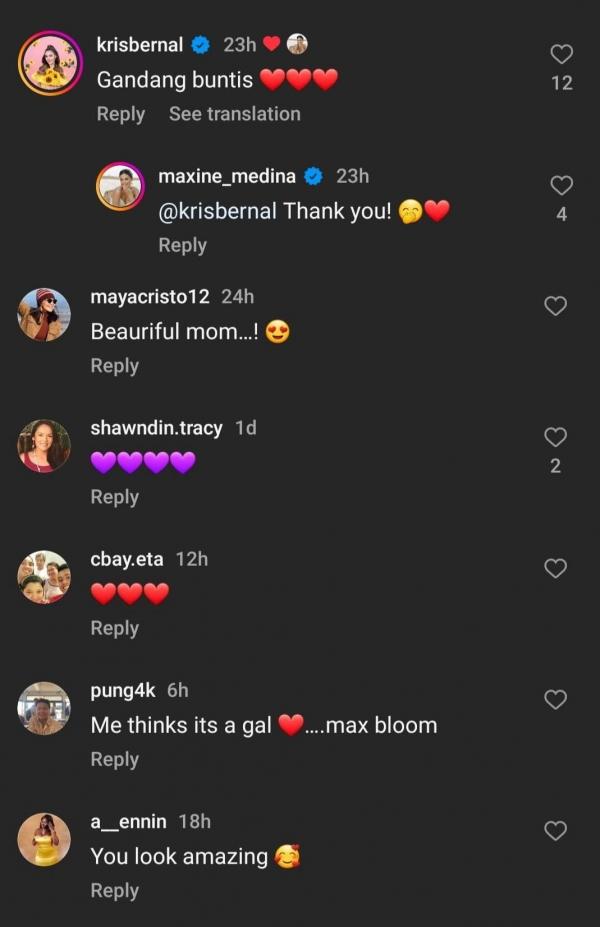Click the @krisbernal mention link

coord(218,212)
